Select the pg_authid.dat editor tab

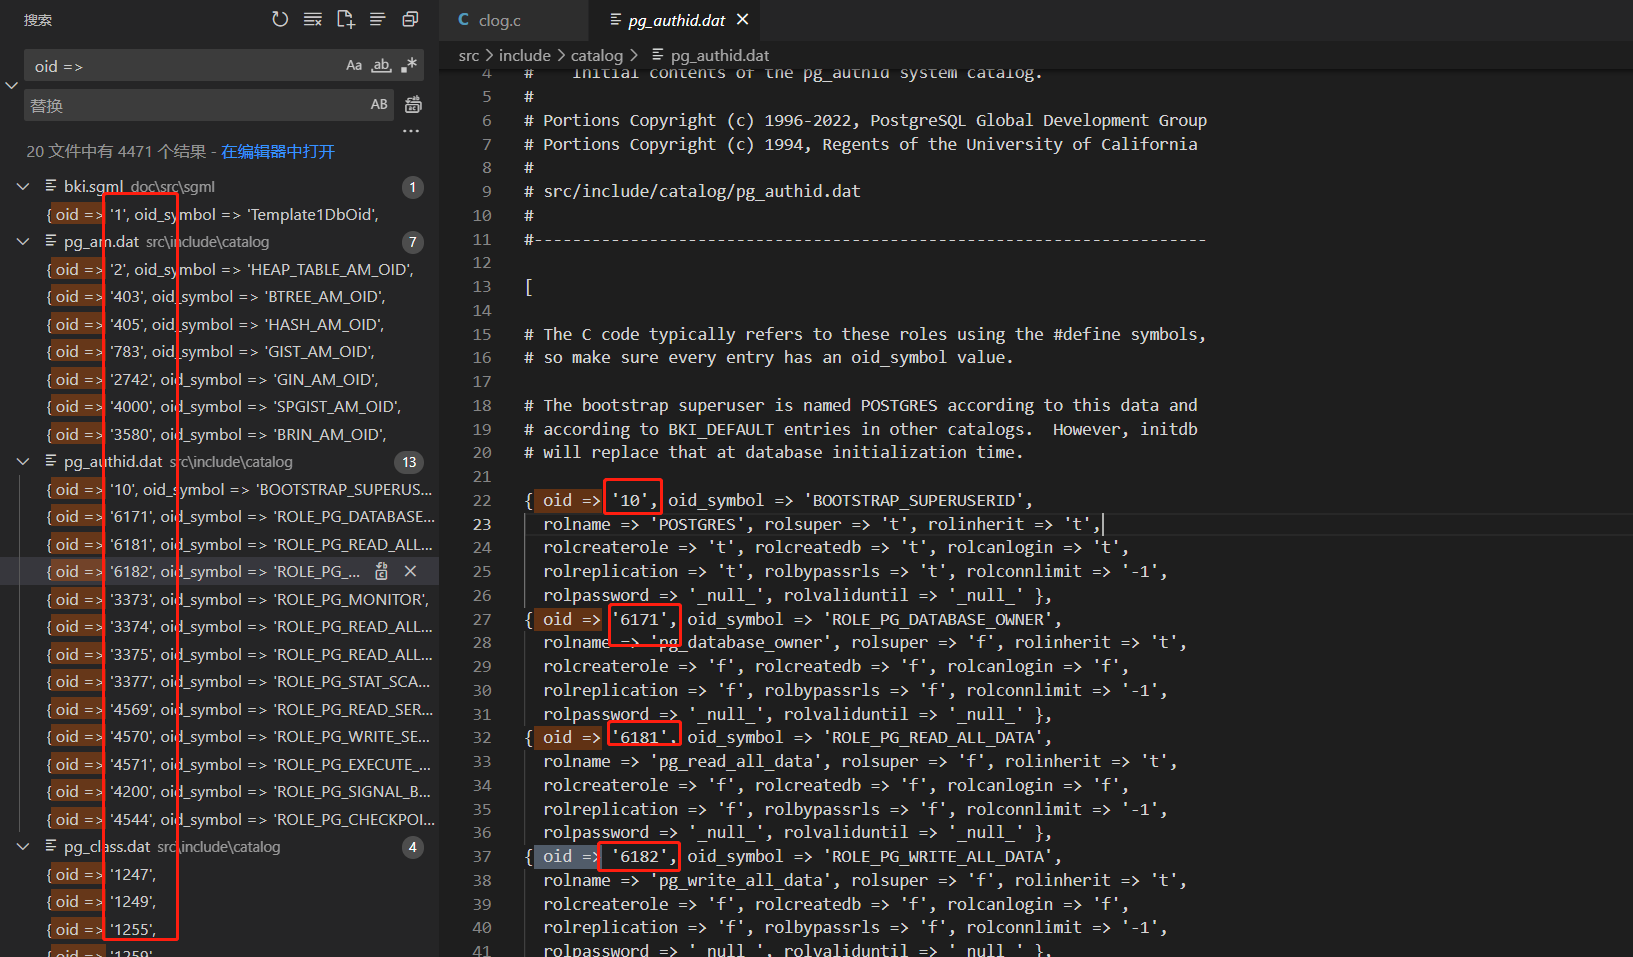tap(676, 19)
